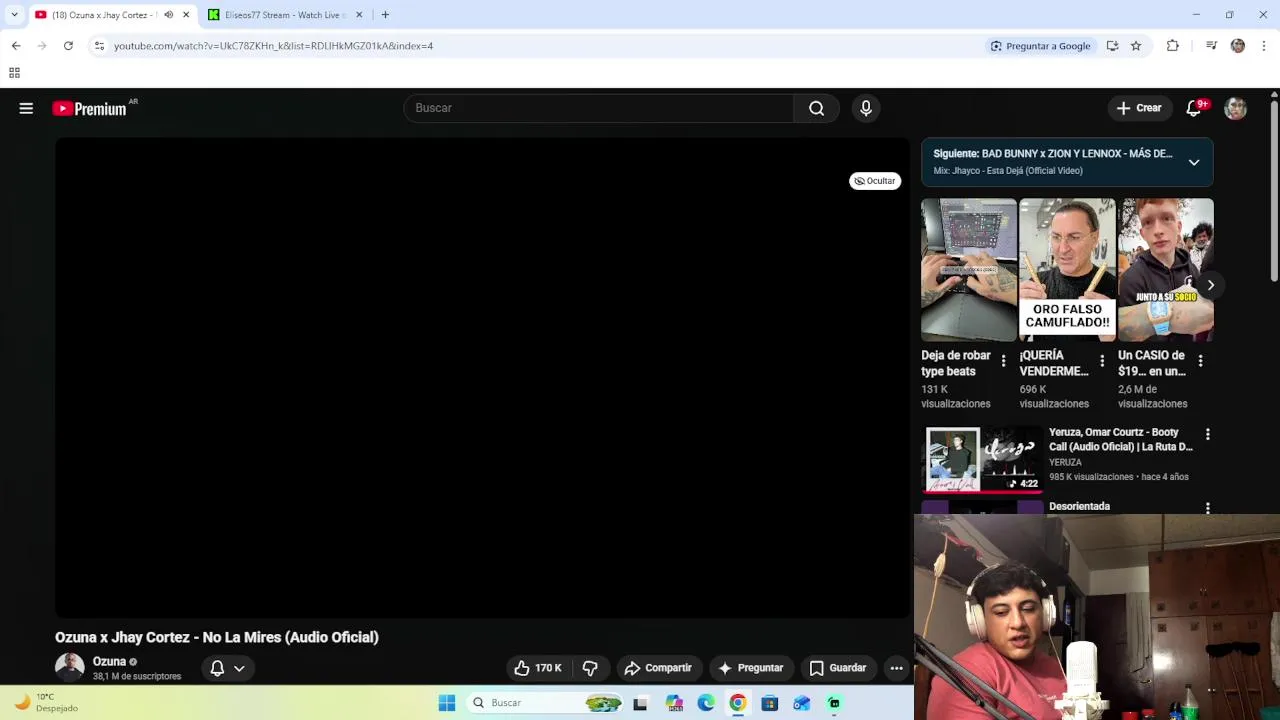
Task: Open Microsoft Edge from taskbar
Action: (x=706, y=703)
